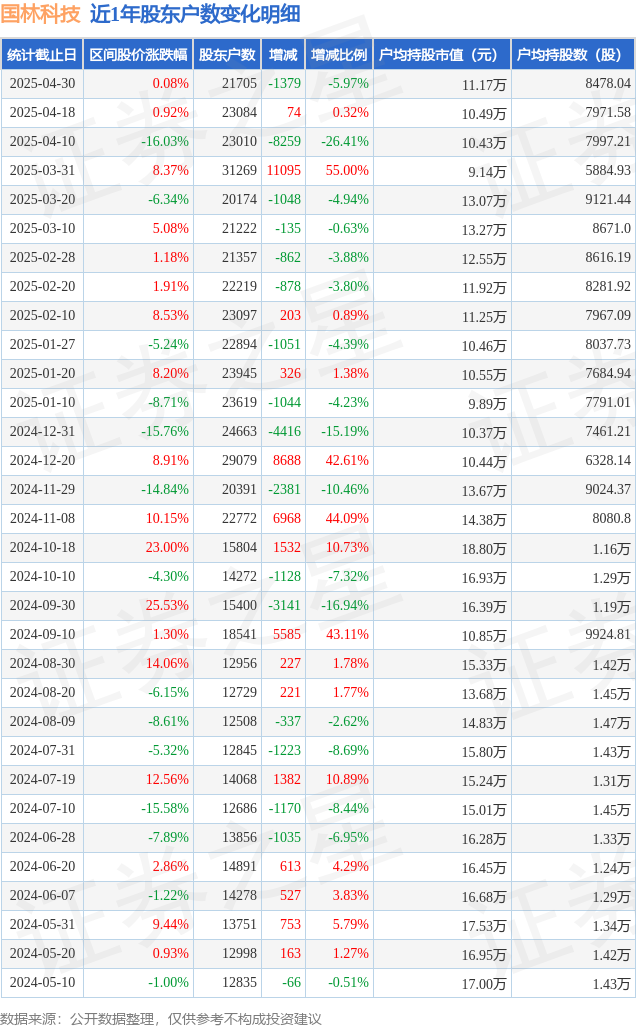Select the 18.80万 market value cell

click(x=483, y=549)
